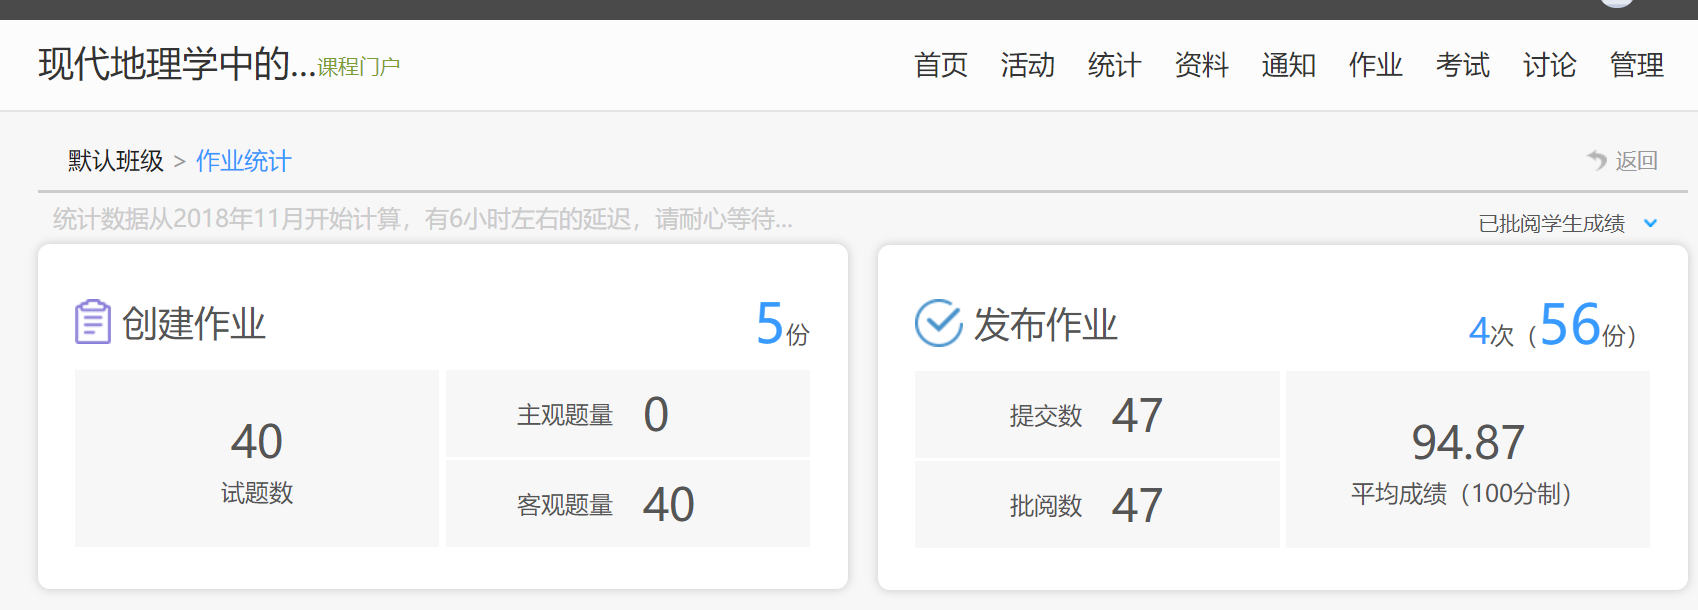Click the 返回 back arrow icon
The height and width of the screenshot is (610, 1698).
(x=1597, y=160)
